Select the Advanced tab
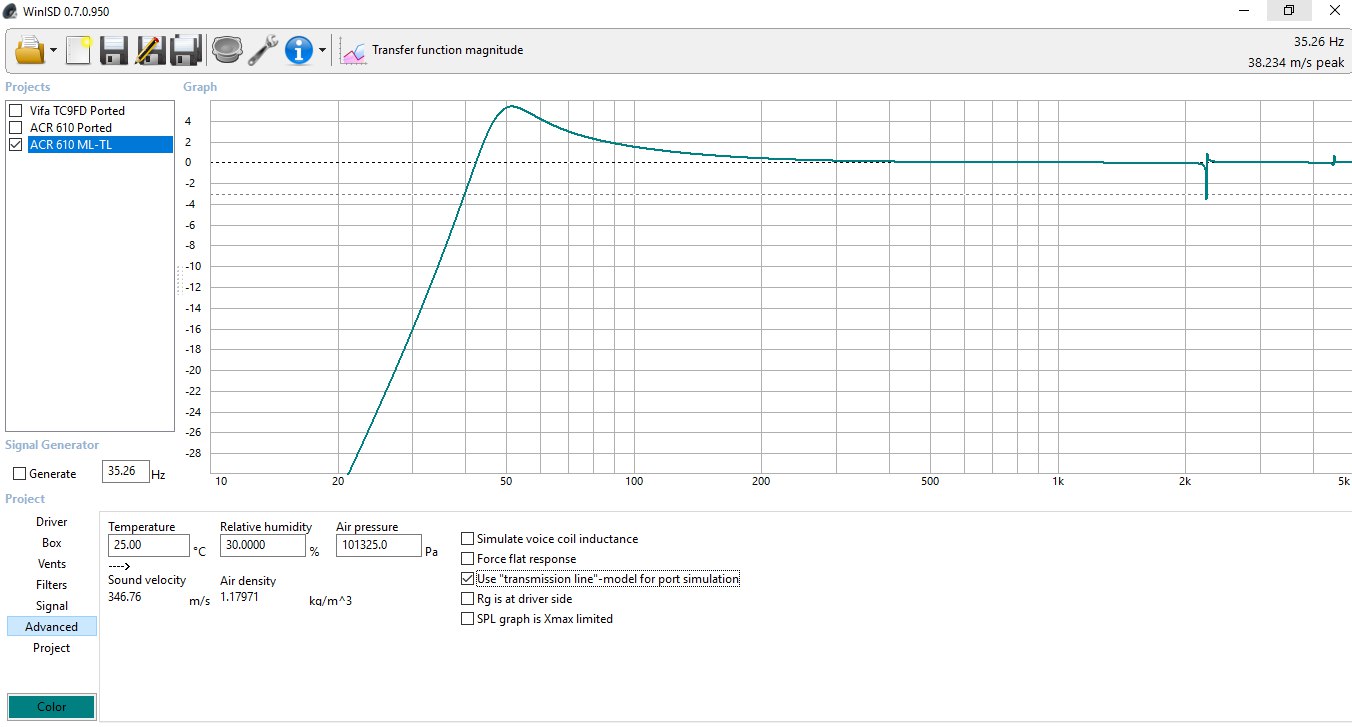The image size is (1352, 727). pos(52,627)
